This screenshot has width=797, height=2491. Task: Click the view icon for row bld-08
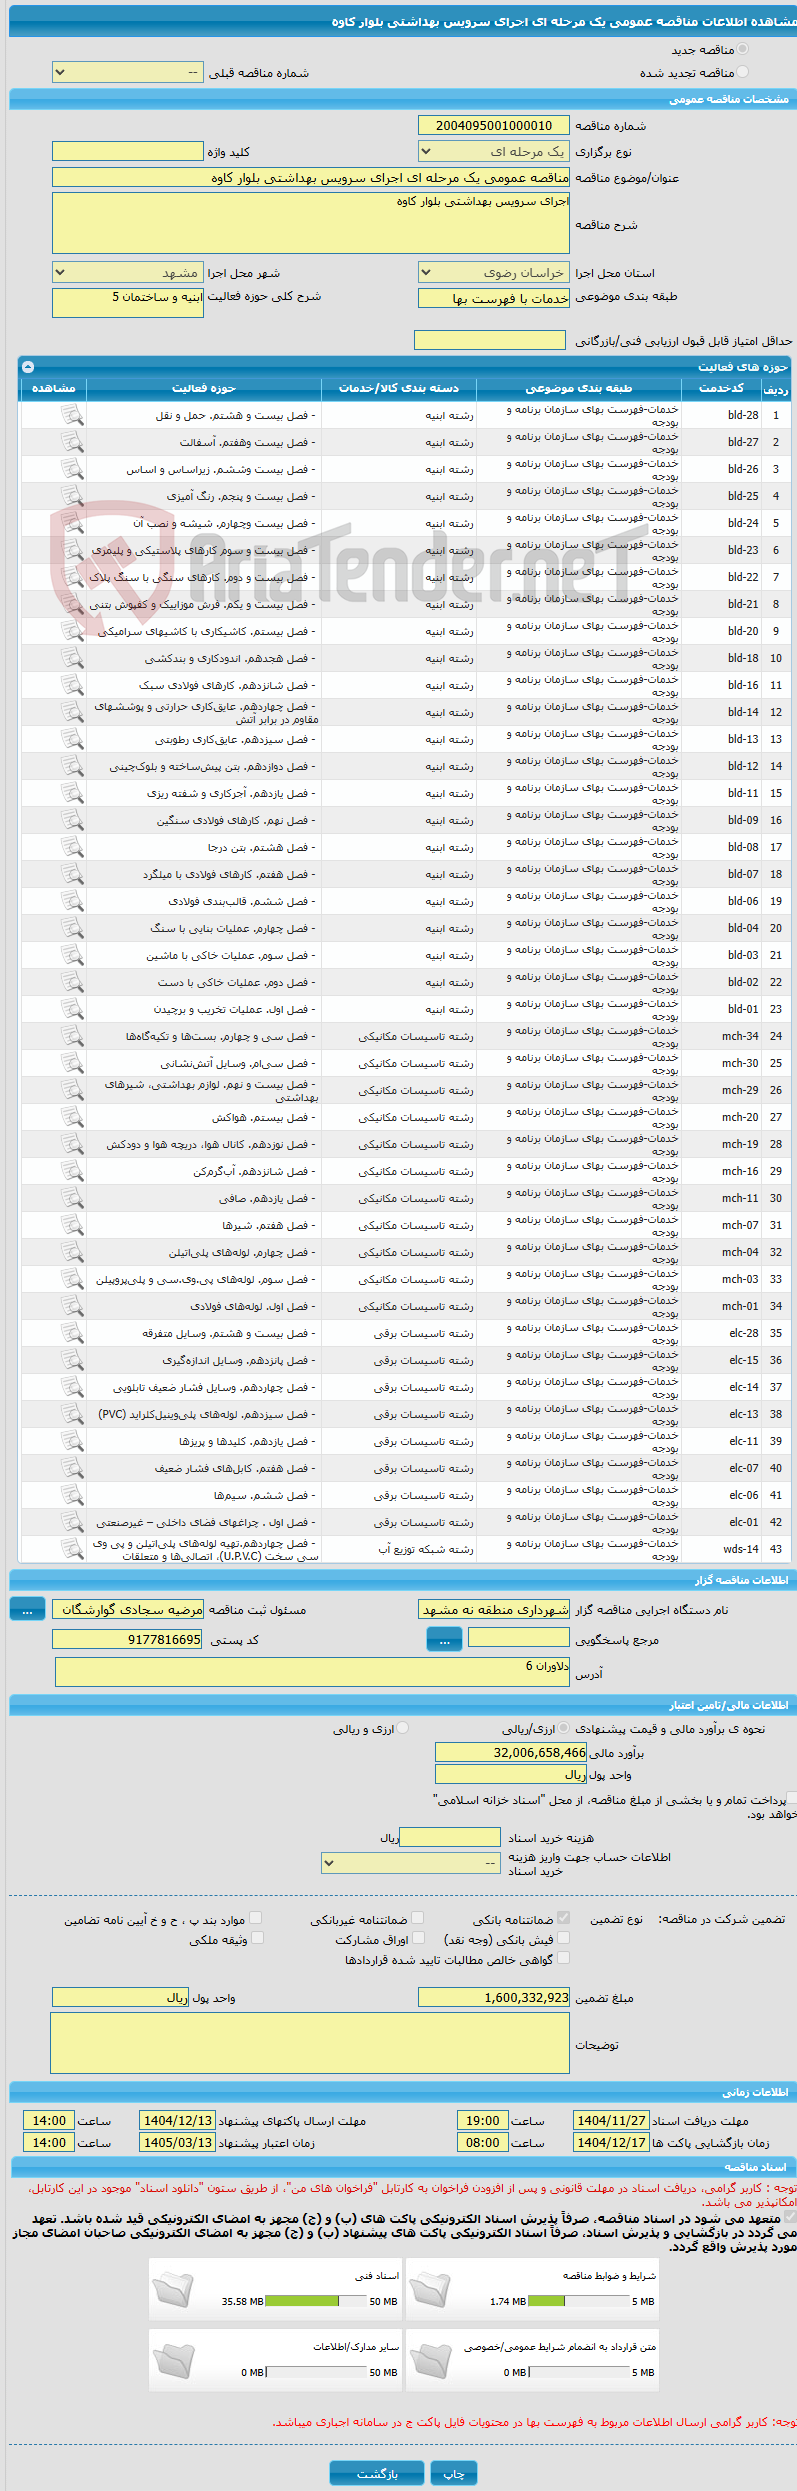coord(72,847)
